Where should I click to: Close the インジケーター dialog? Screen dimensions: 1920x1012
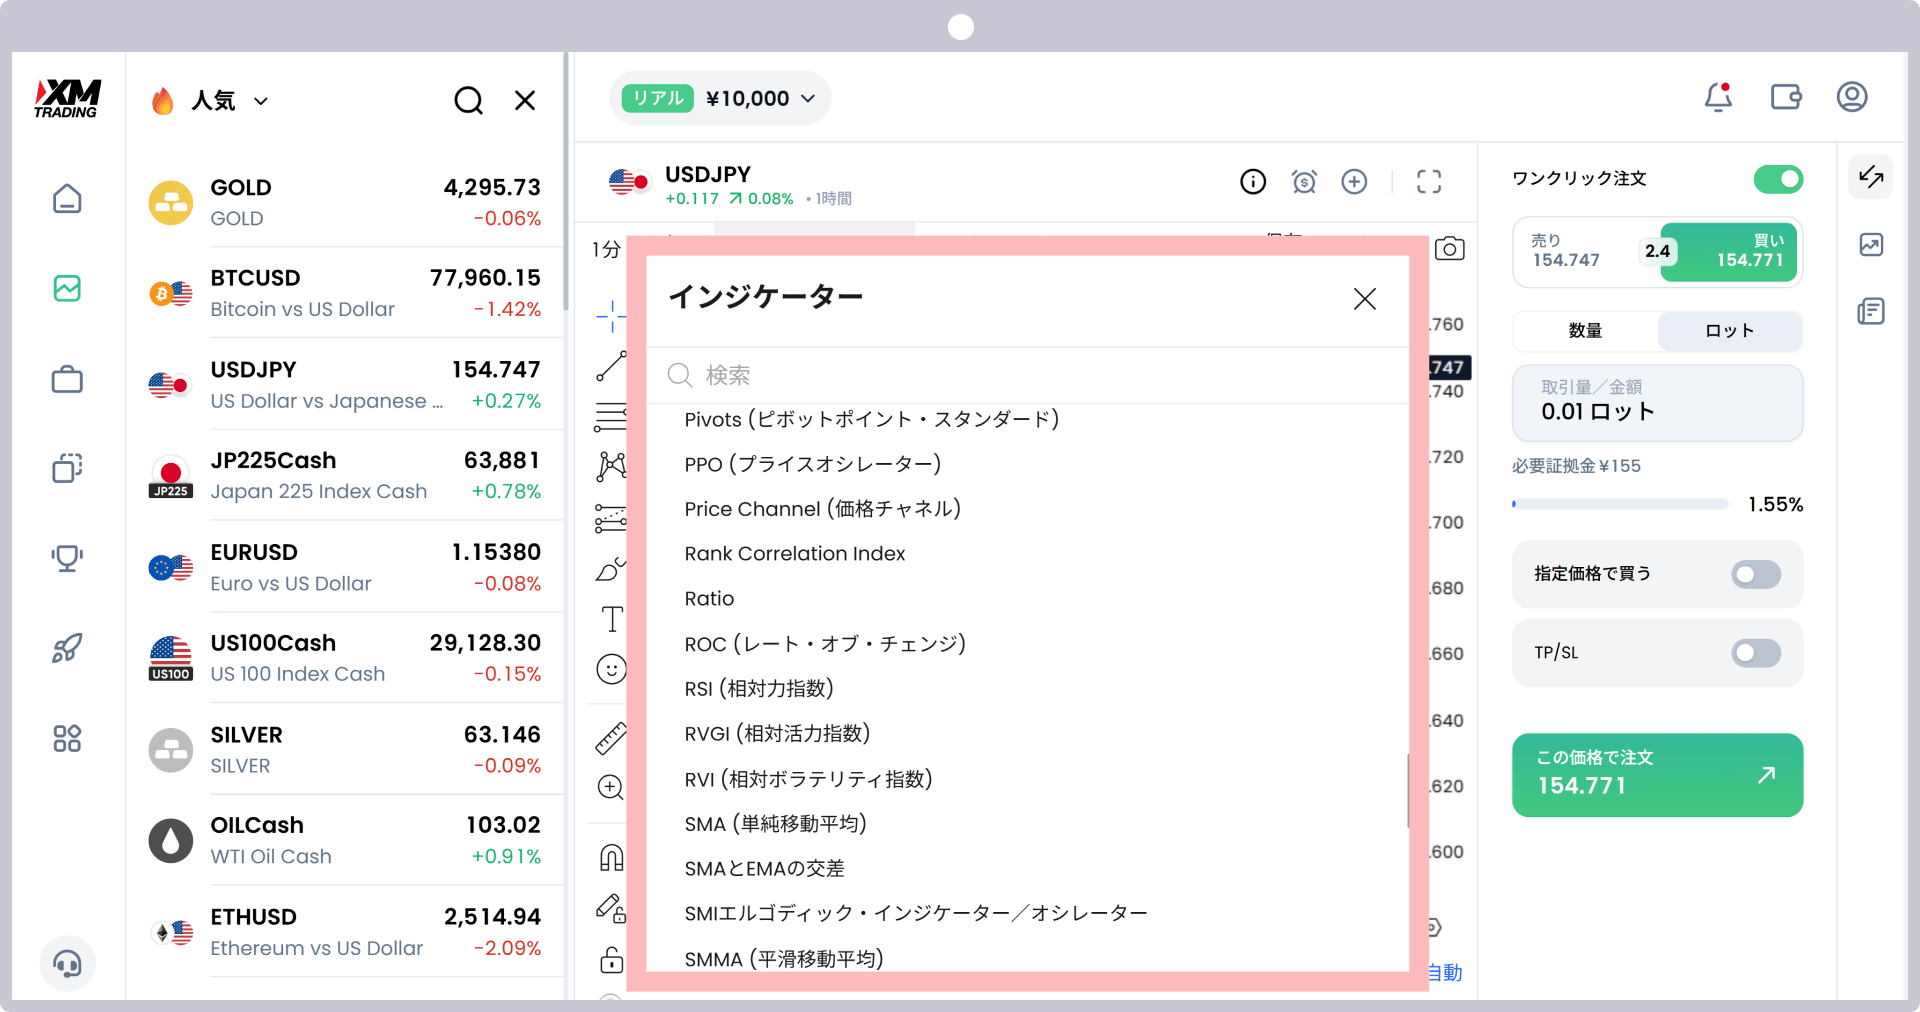point(1365,299)
